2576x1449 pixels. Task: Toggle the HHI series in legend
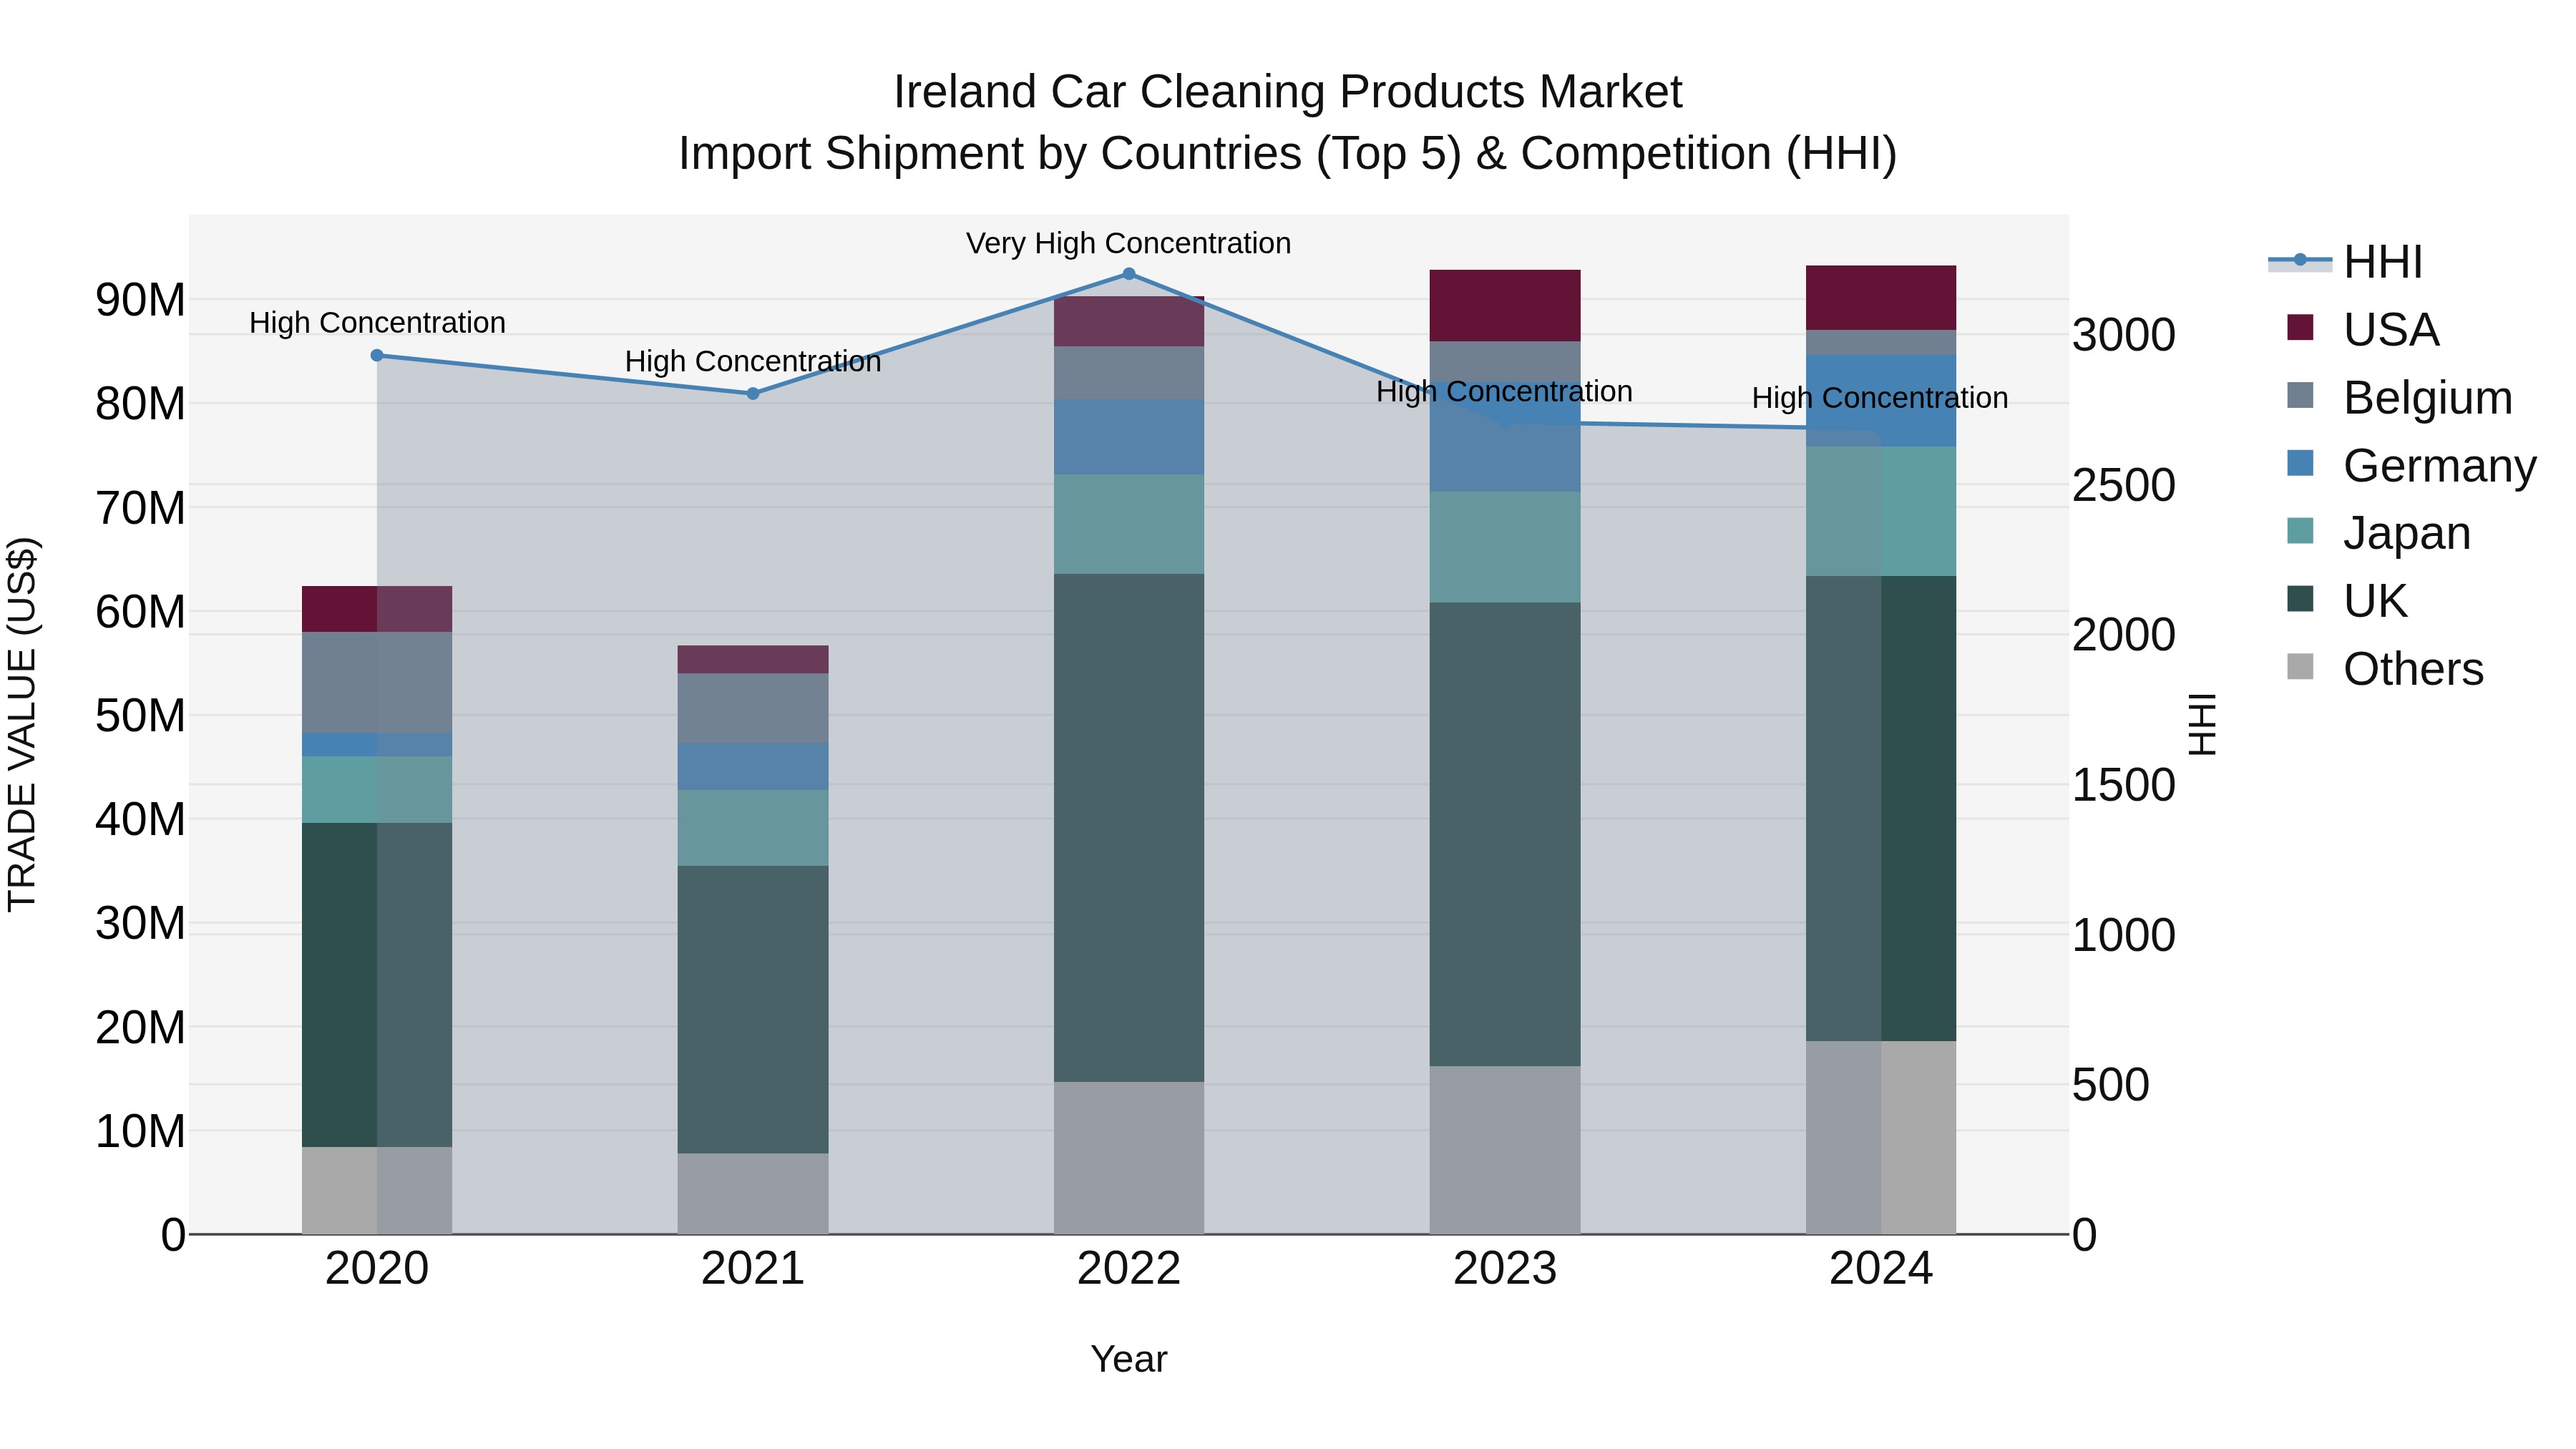point(2346,262)
